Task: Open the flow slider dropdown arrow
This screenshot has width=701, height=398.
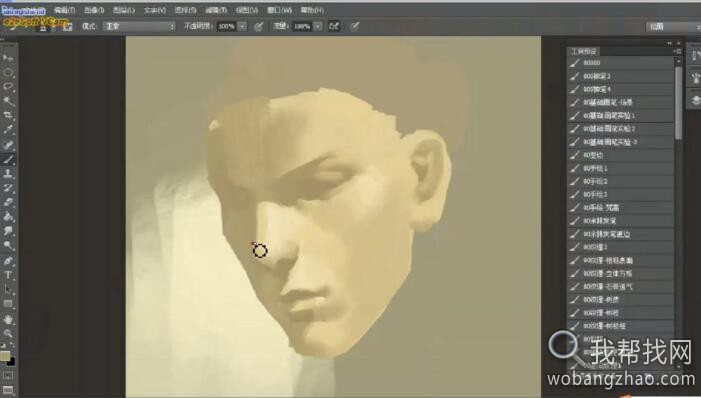Action: (x=318, y=26)
